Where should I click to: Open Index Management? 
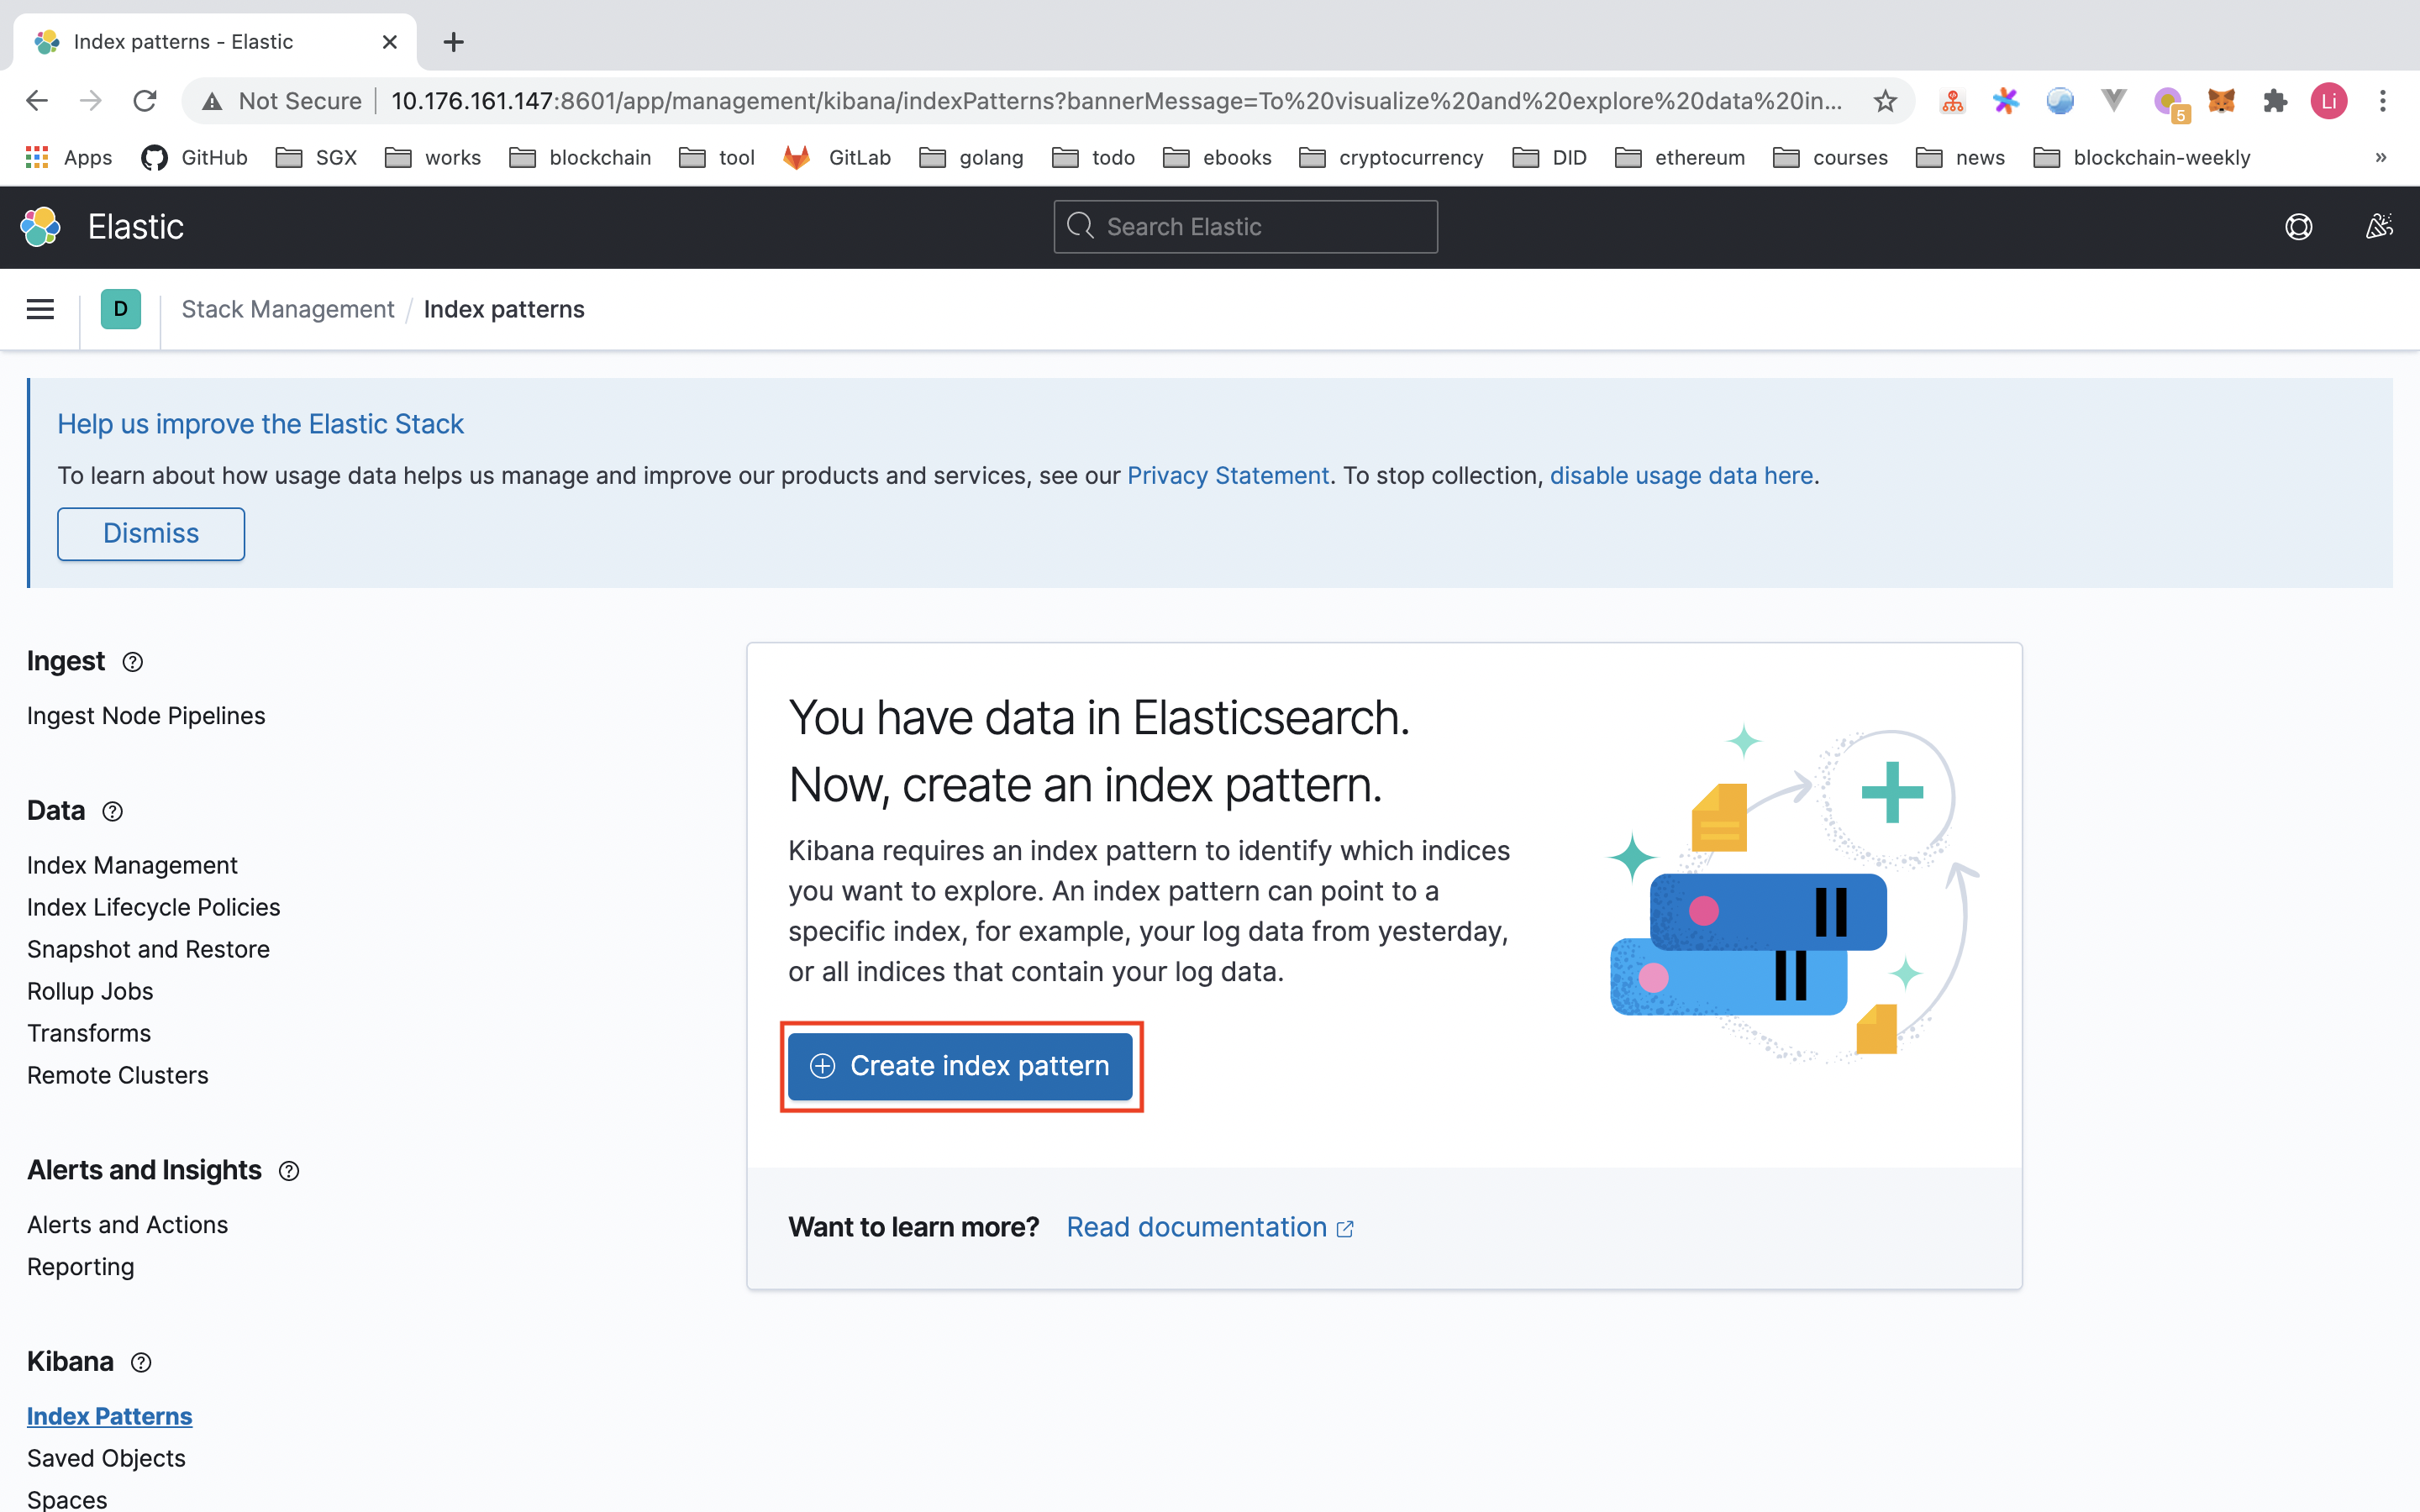point(132,865)
